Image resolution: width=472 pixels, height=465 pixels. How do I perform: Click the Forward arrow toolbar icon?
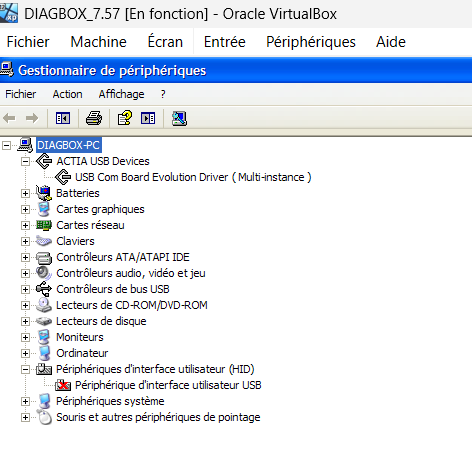[x=32, y=118]
